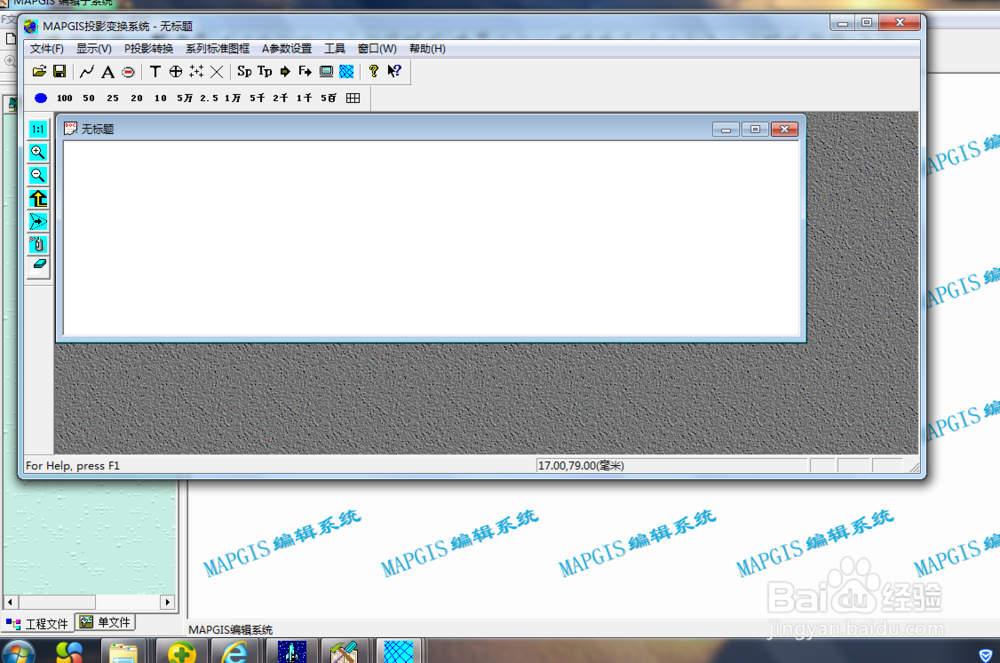Screen dimensions: 1000x663
Task: Click the scattered stars points icon
Action: 196,71
